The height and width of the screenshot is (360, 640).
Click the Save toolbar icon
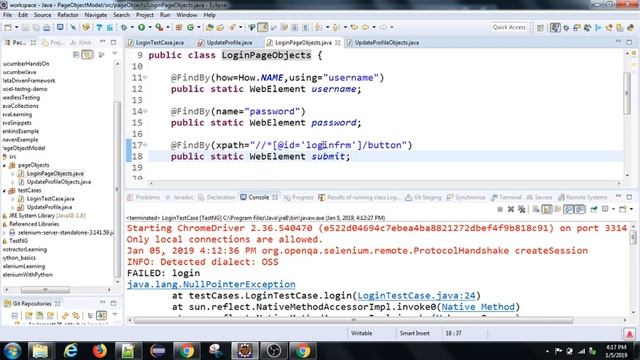click(x=26, y=27)
